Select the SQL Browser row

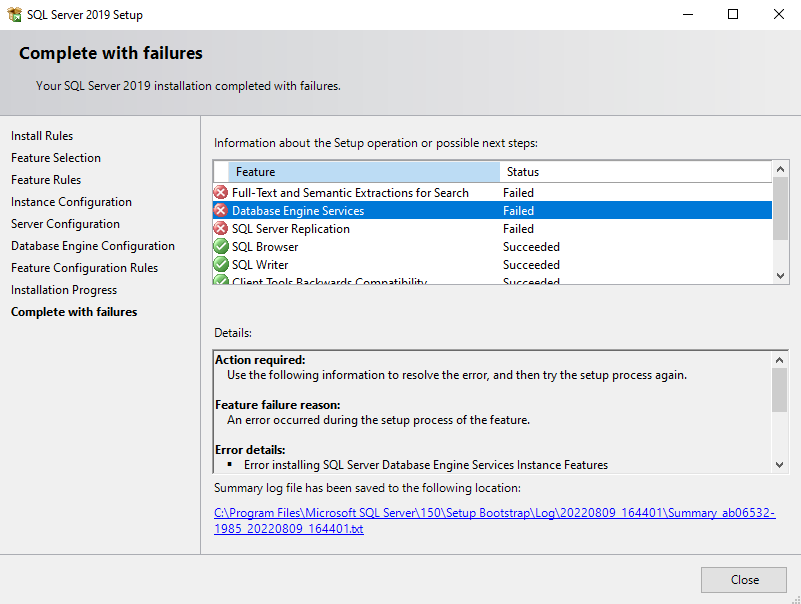tap(492, 246)
